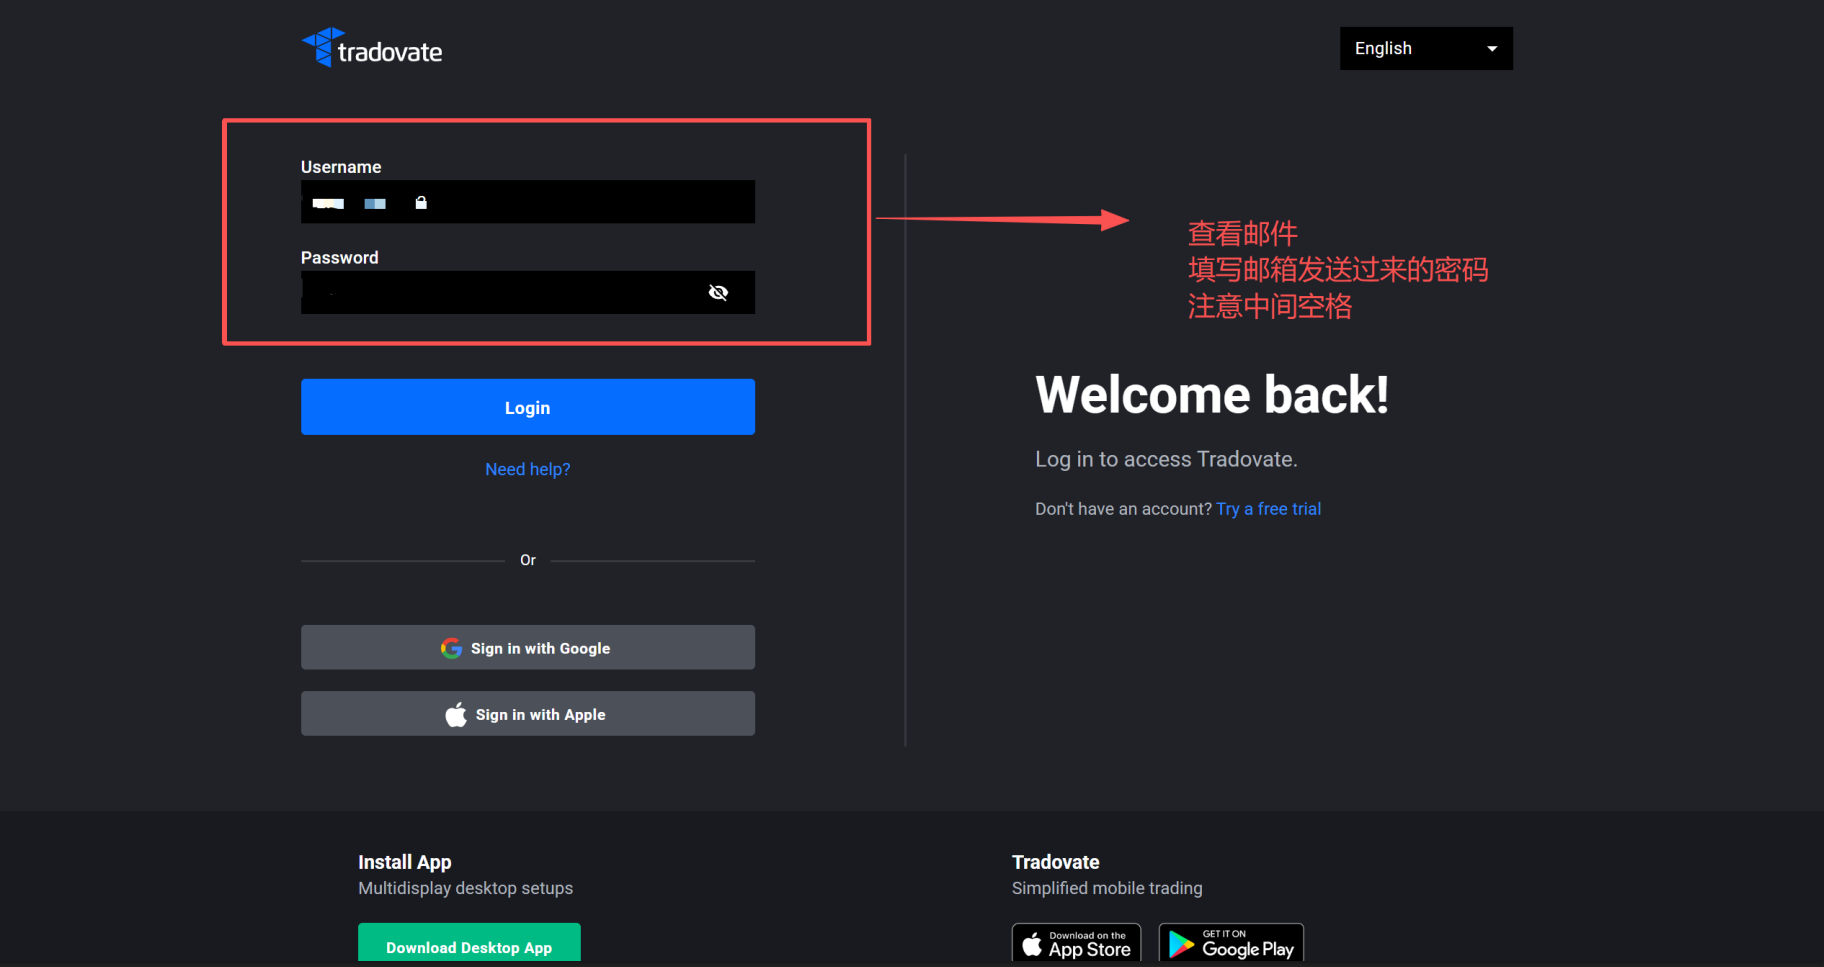Click the Need help? link
1824x967 pixels.
coord(527,469)
